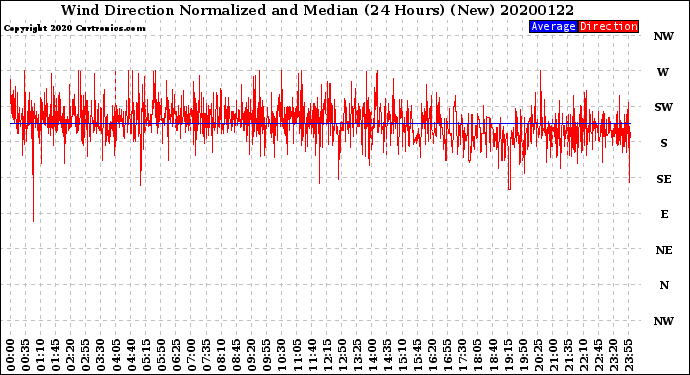
Task: Click the 22:10 time axis label
Action: pyautogui.click(x=583, y=355)
